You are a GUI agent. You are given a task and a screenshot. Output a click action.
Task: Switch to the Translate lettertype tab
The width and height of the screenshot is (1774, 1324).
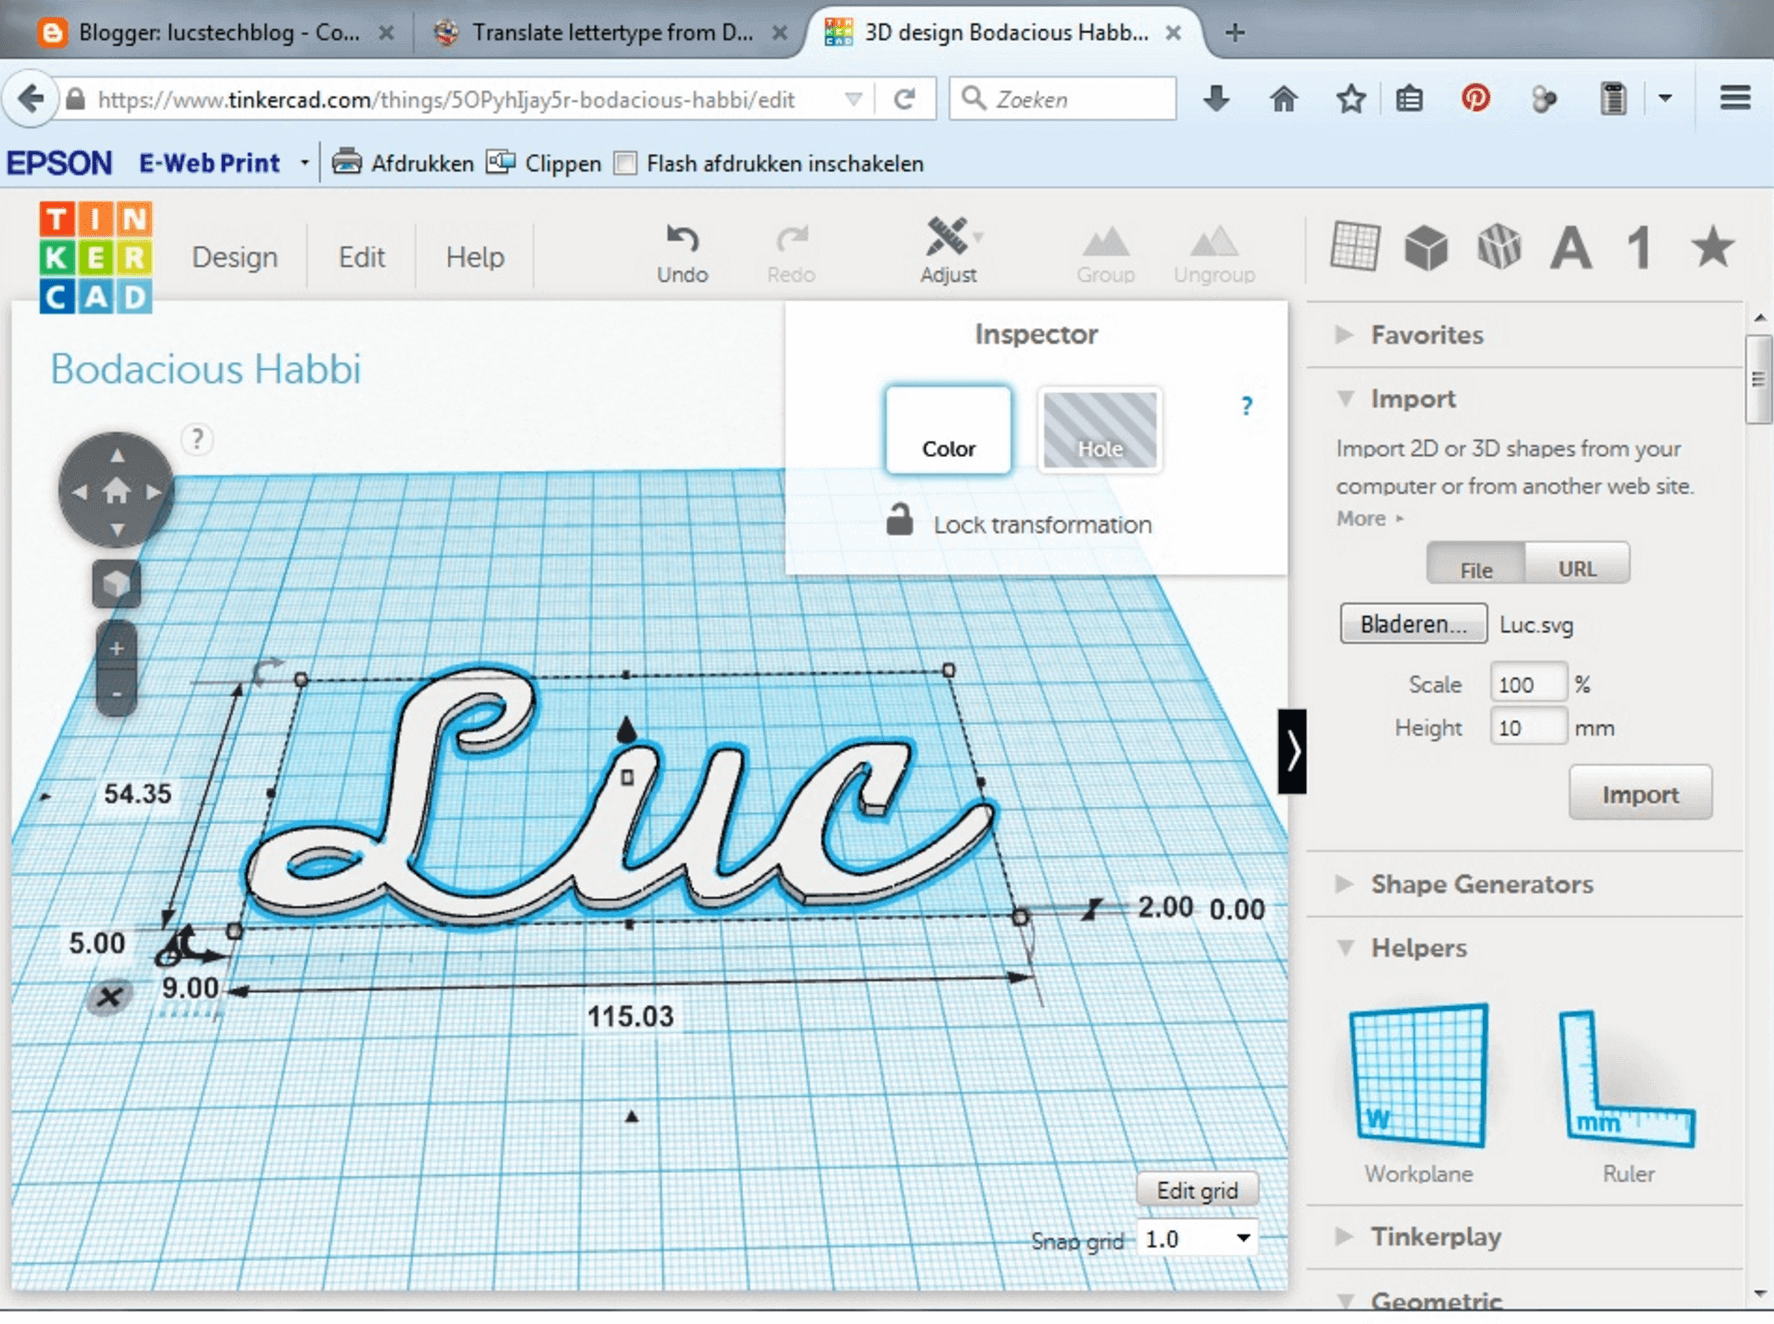pyautogui.click(x=610, y=32)
